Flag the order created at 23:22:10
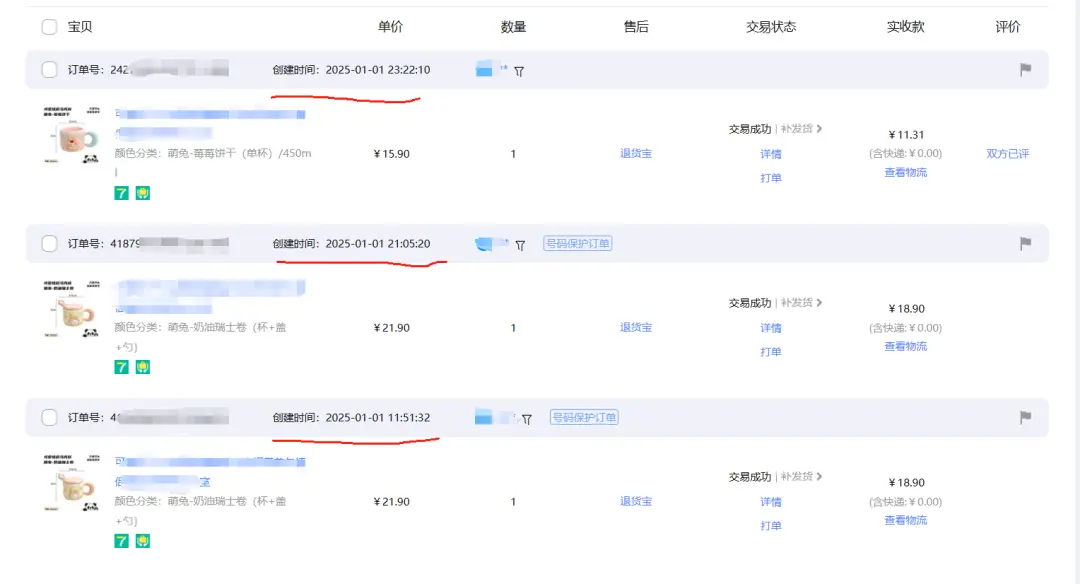This screenshot has height=584, width=1080. coord(1025,70)
